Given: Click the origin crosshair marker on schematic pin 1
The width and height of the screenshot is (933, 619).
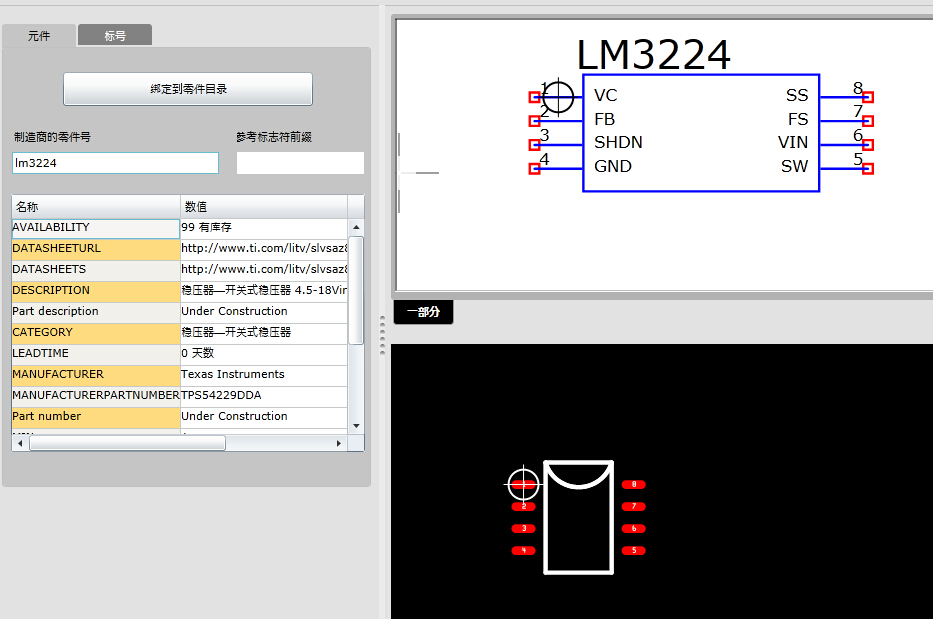Looking at the screenshot, I should (558, 96).
